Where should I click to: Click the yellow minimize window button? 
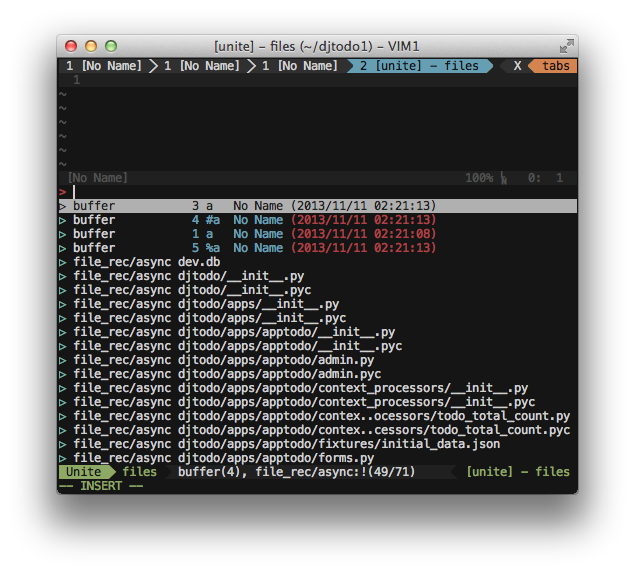pyautogui.click(x=91, y=46)
